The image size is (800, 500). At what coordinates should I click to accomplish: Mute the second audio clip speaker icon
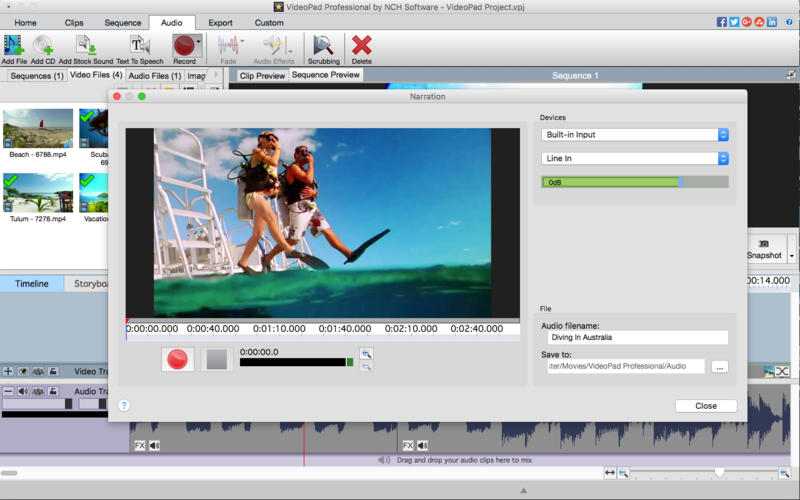coord(422,445)
